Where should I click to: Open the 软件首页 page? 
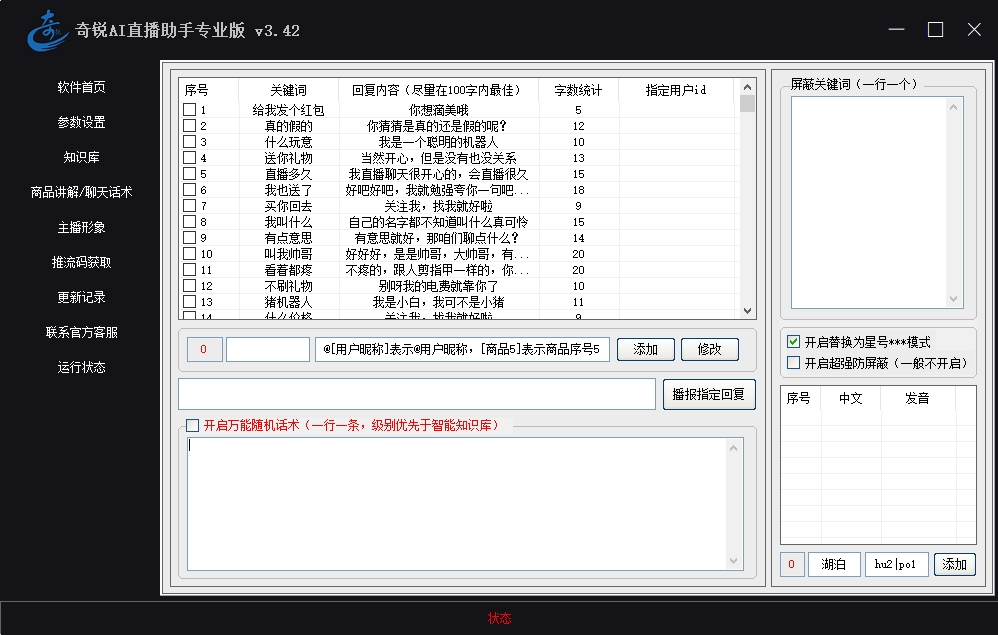(81, 88)
